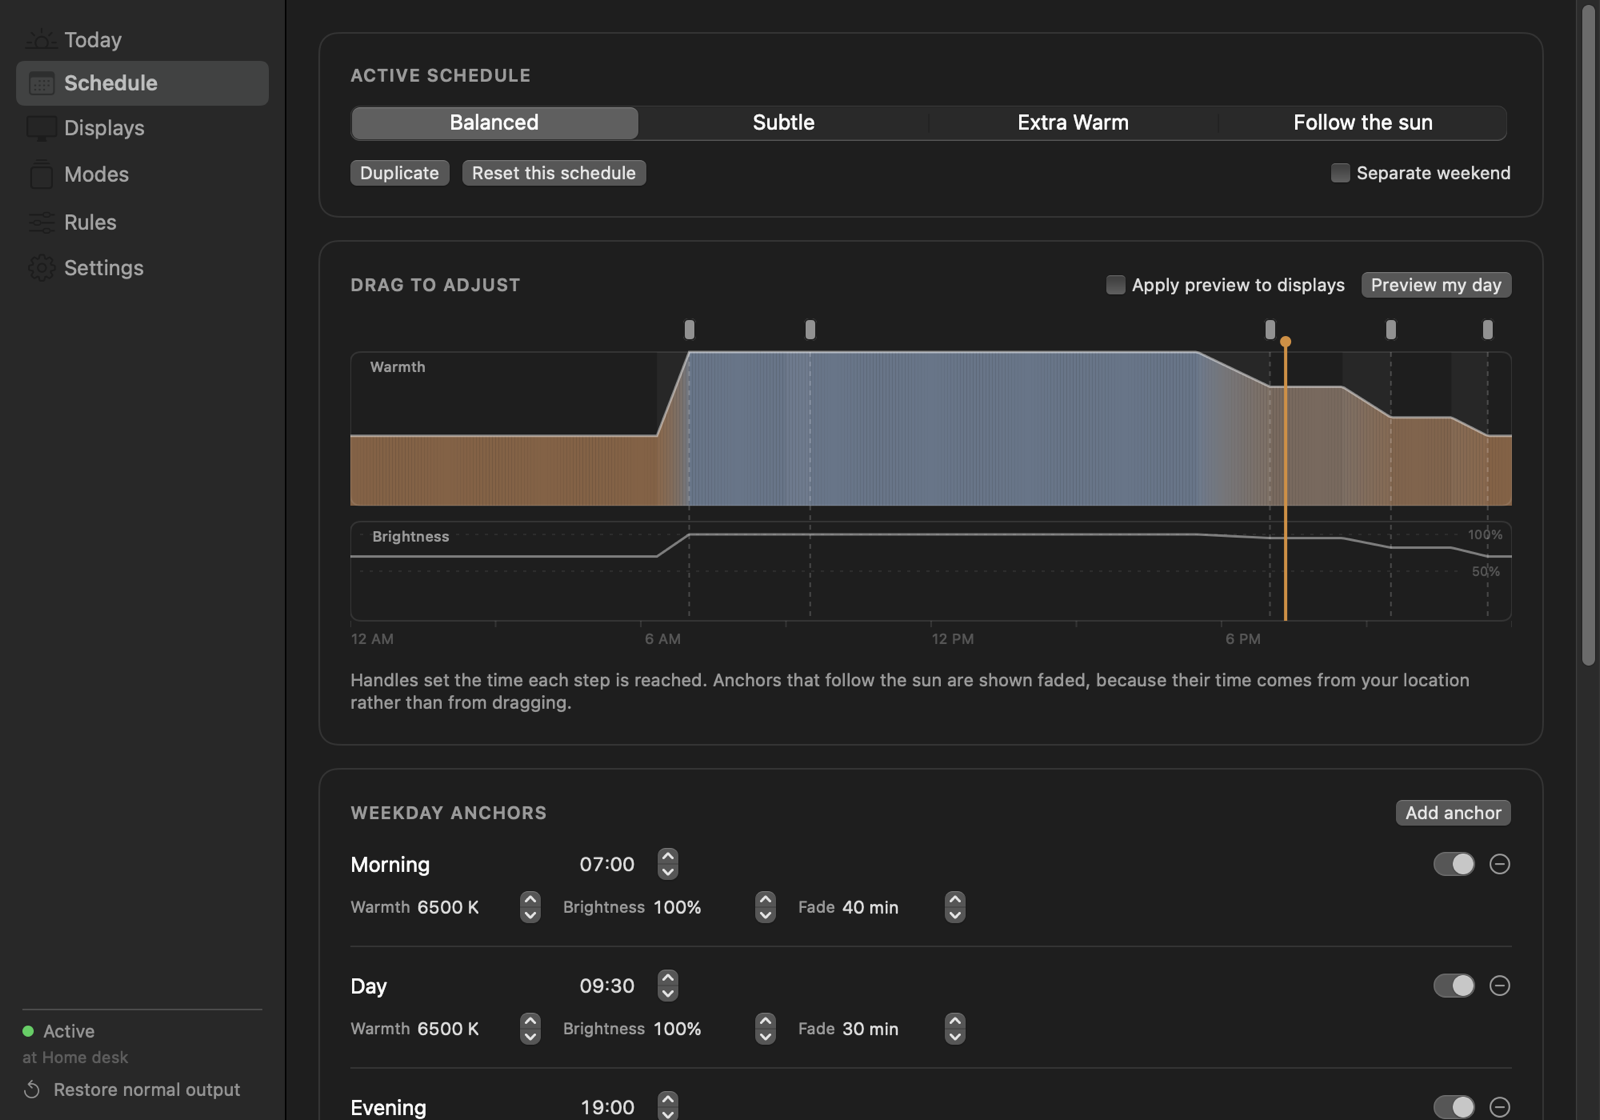
Task: Click the orange current-time marker dot
Action: point(1285,342)
